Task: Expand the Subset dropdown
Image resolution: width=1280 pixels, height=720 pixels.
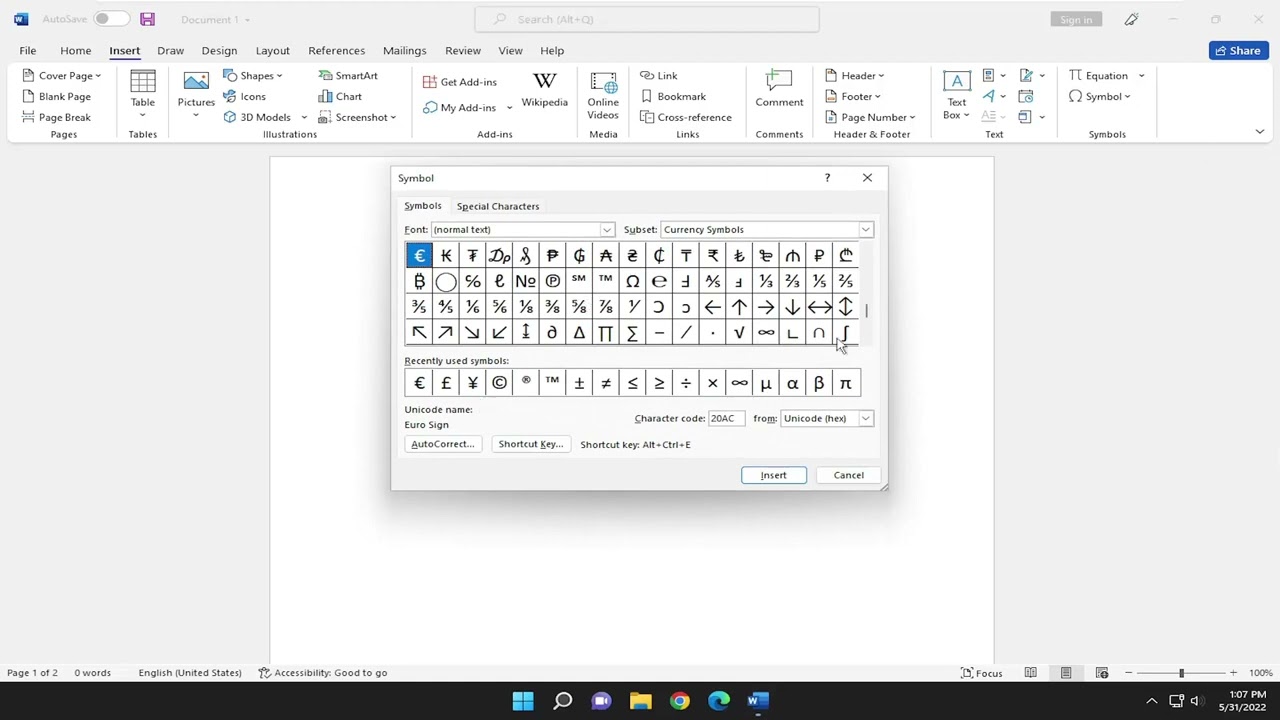Action: click(865, 230)
